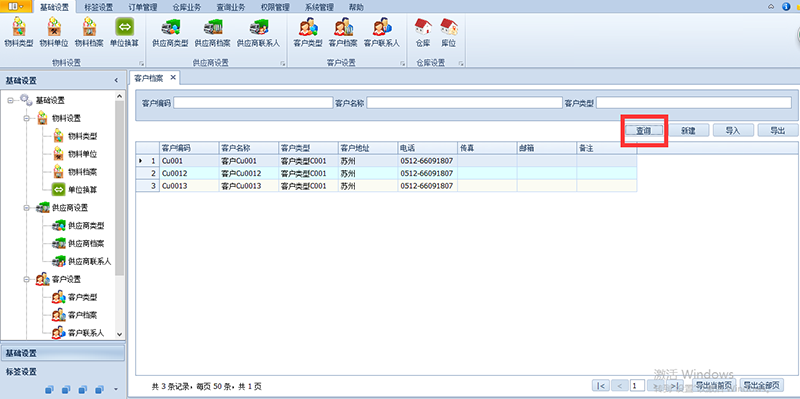Select the row with code Cu0012
800x399 pixels.
click(x=386, y=173)
